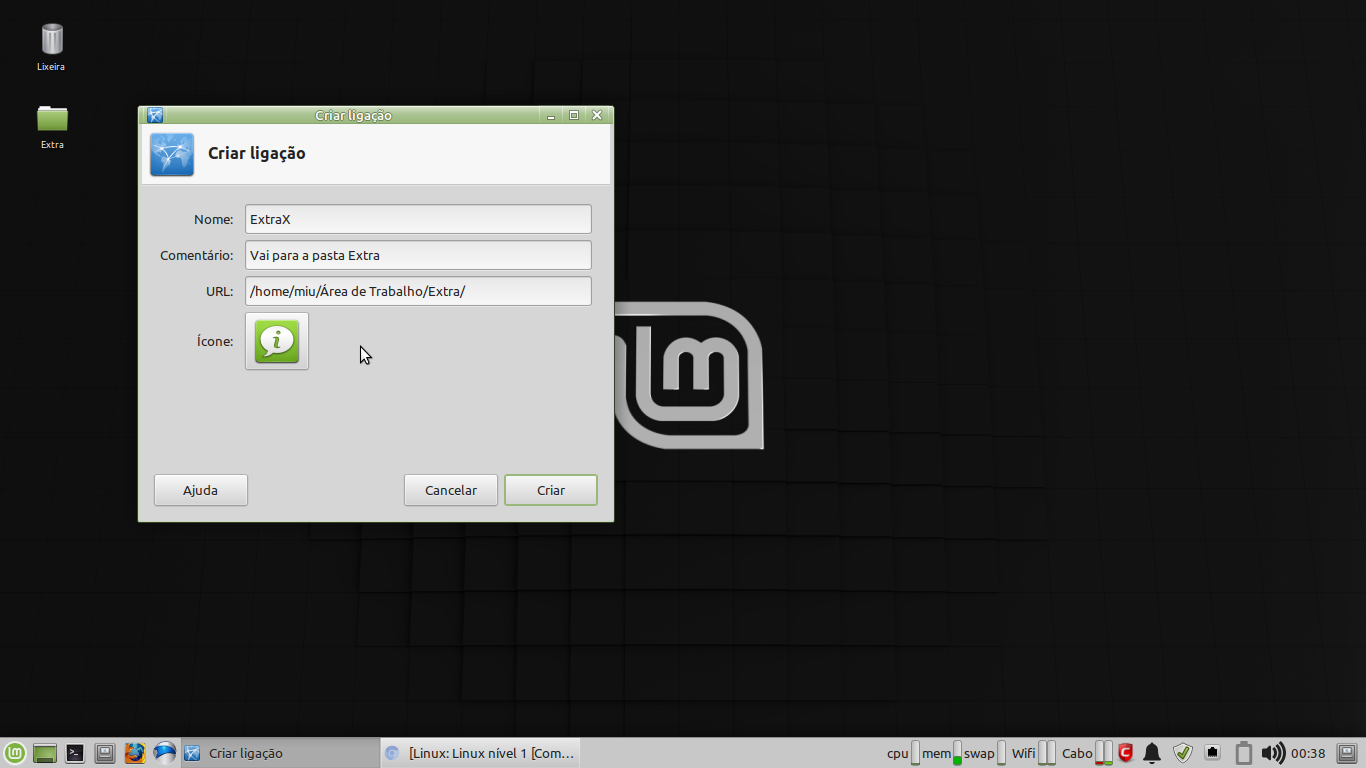
Task: Click the update manager shield checkmark icon
Action: 1183,753
